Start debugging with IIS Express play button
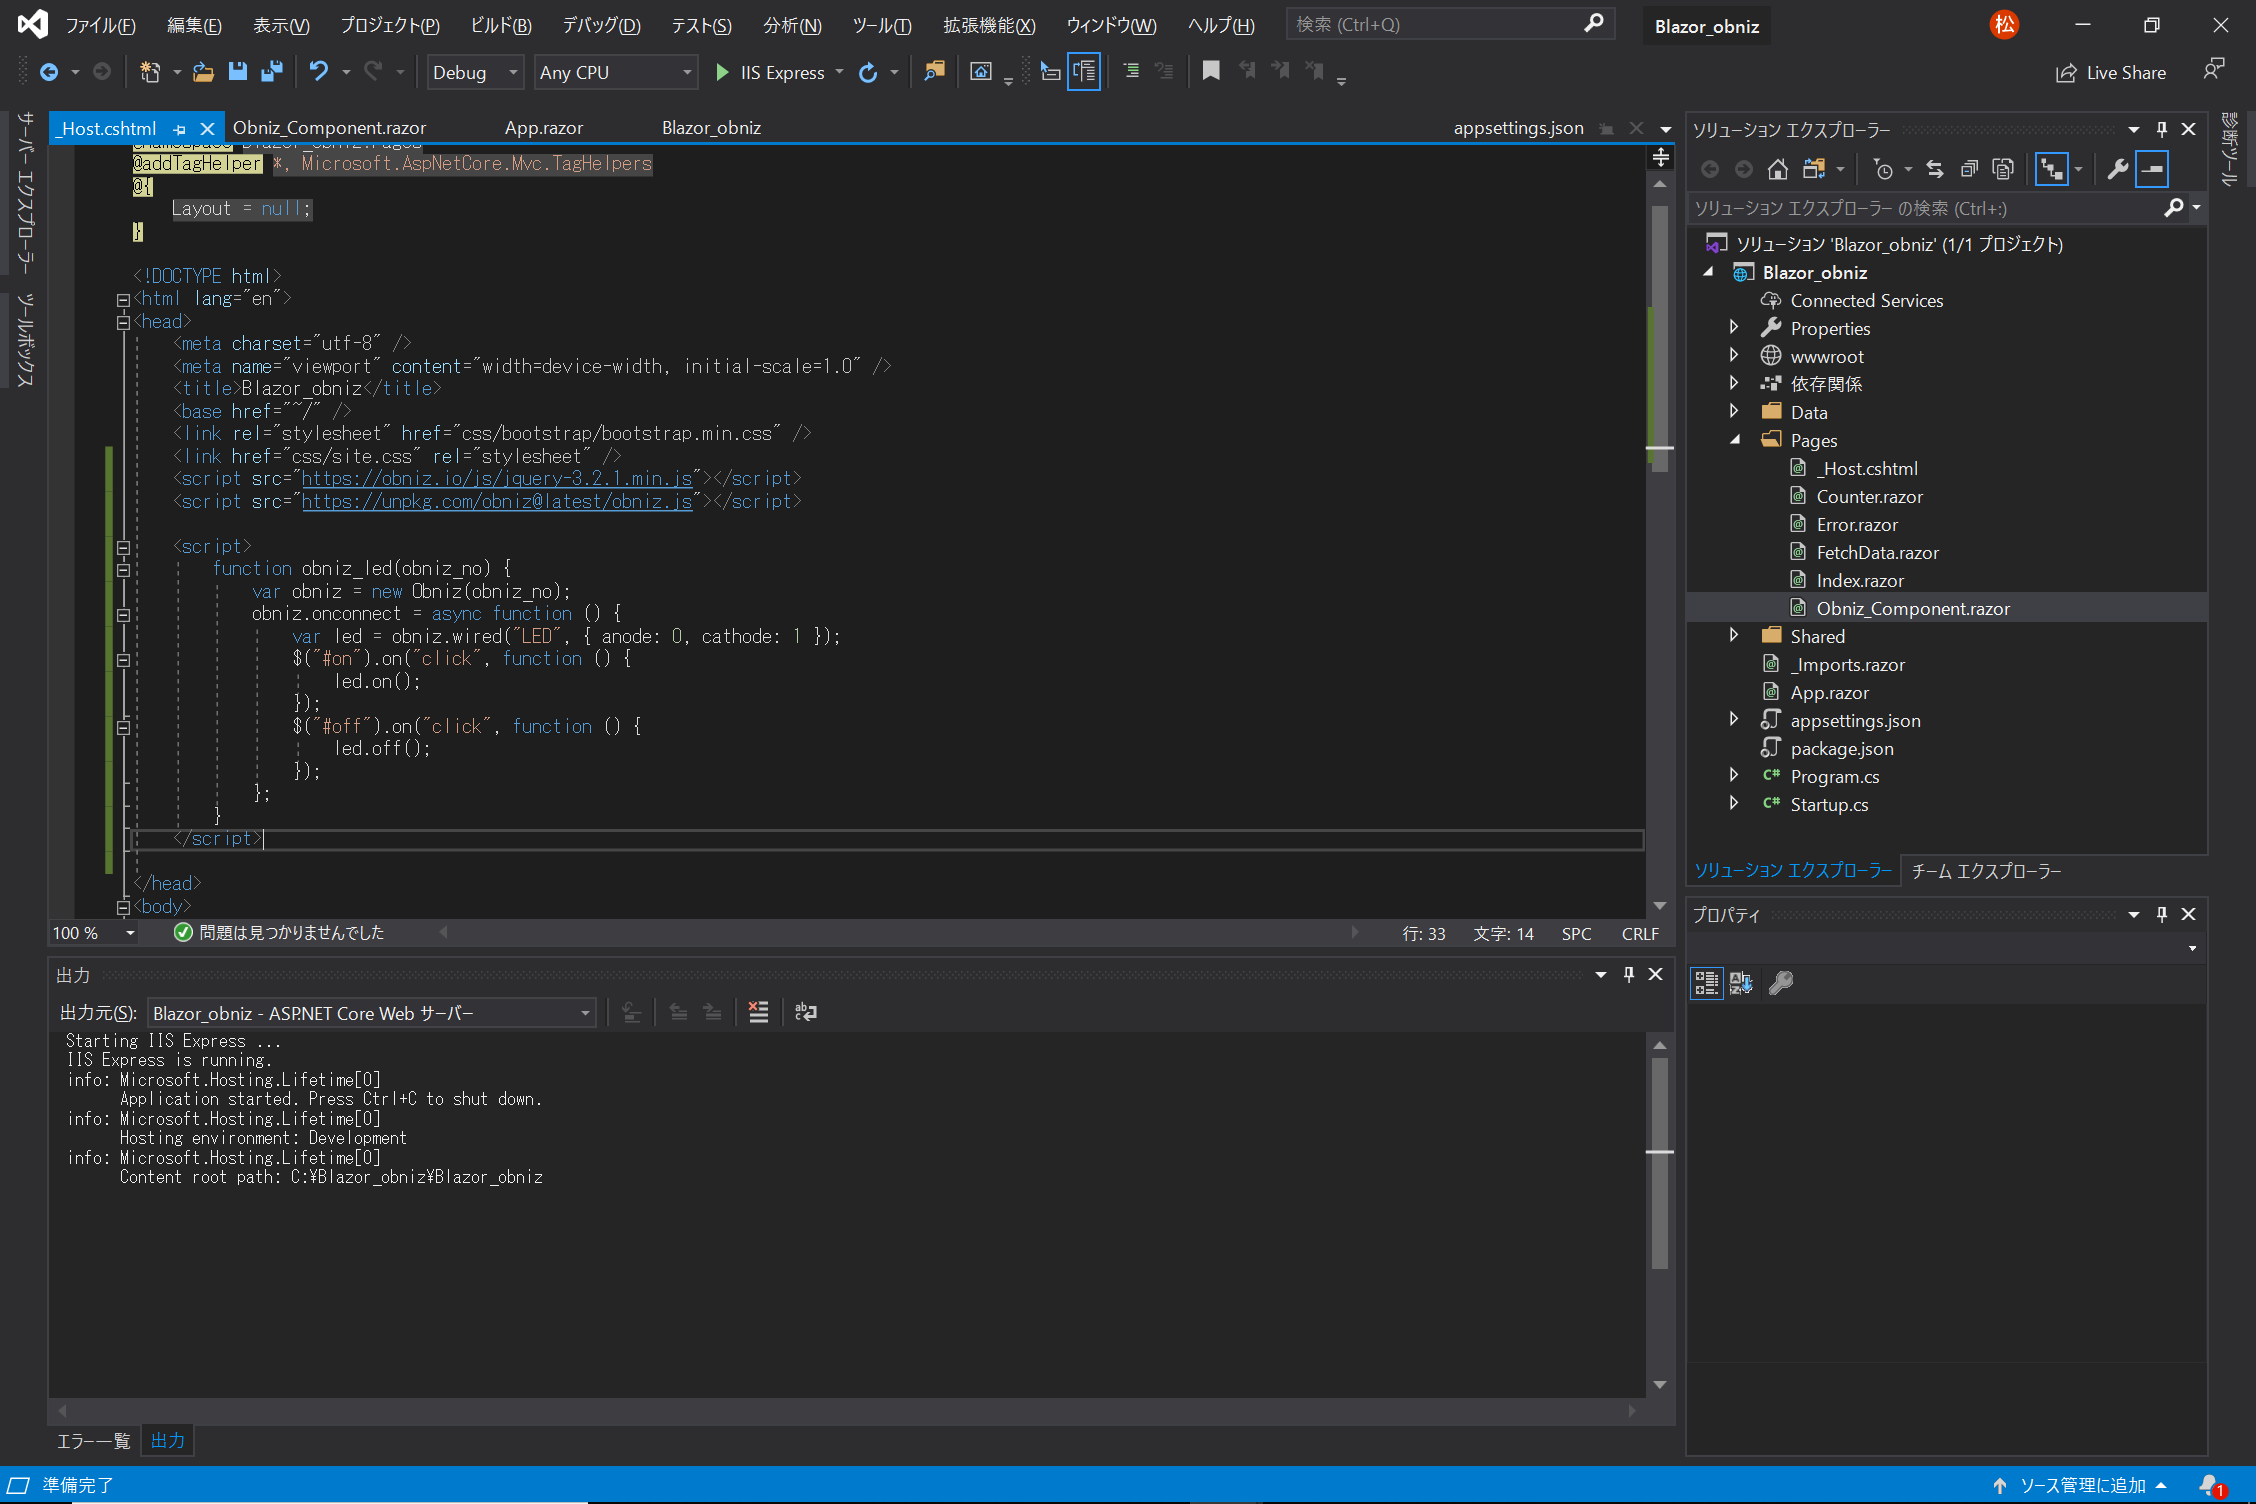Image resolution: width=2256 pixels, height=1504 pixels. coord(722,72)
